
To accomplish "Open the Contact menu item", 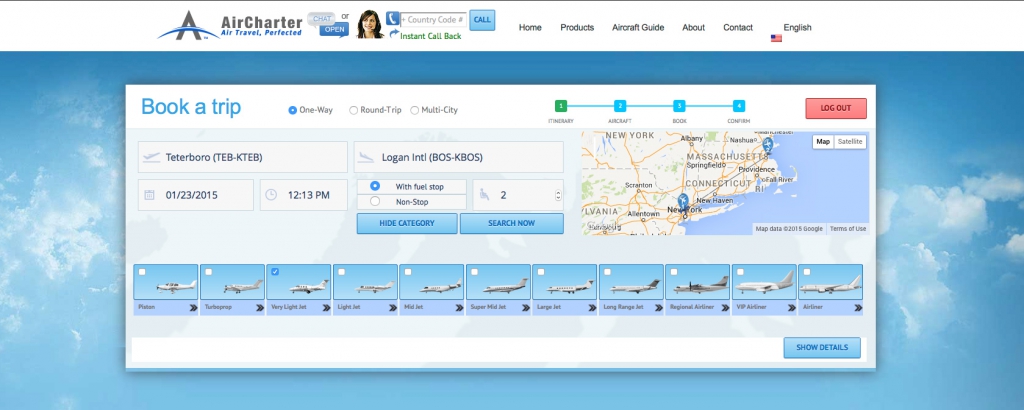I will point(738,27).
